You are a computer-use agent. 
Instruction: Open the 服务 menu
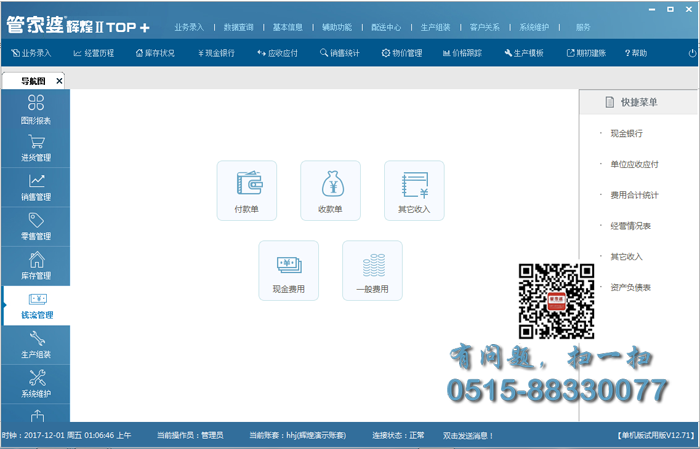coord(583,27)
